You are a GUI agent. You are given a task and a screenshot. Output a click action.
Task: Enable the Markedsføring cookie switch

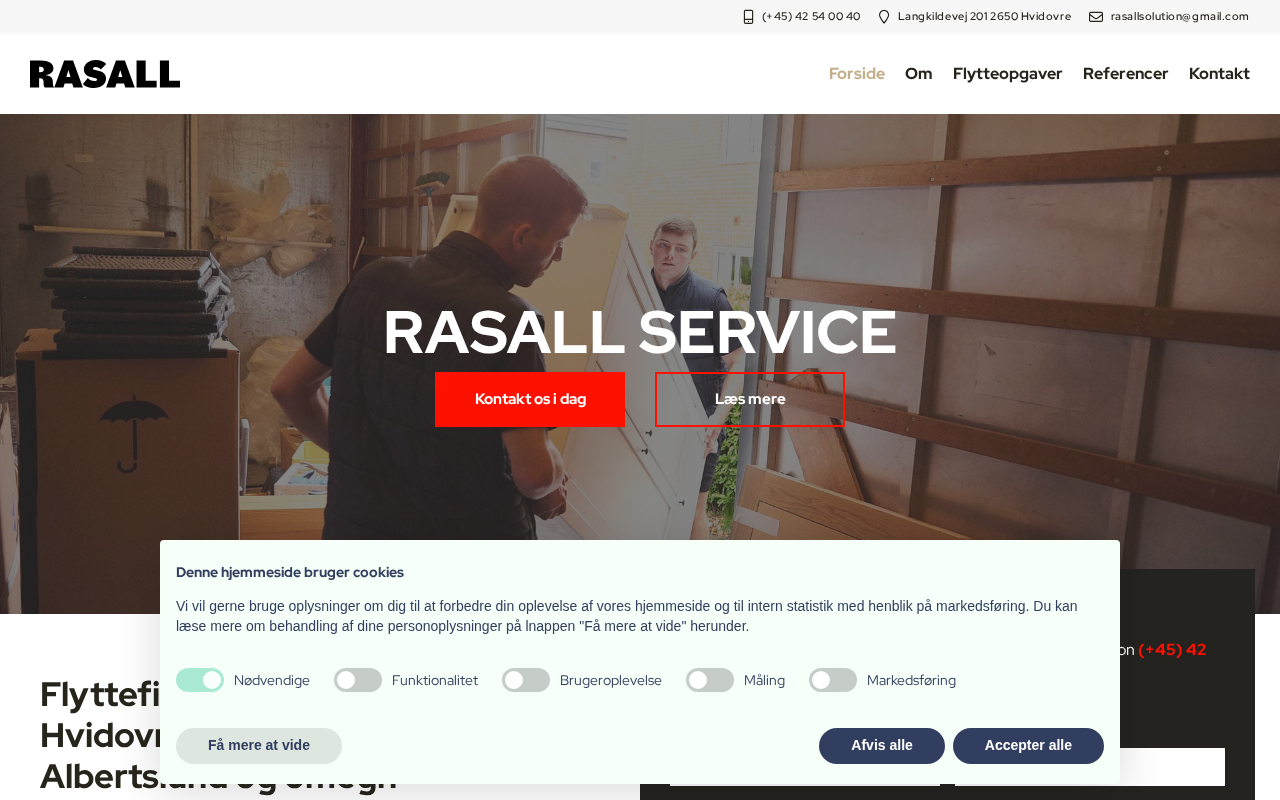click(x=833, y=680)
